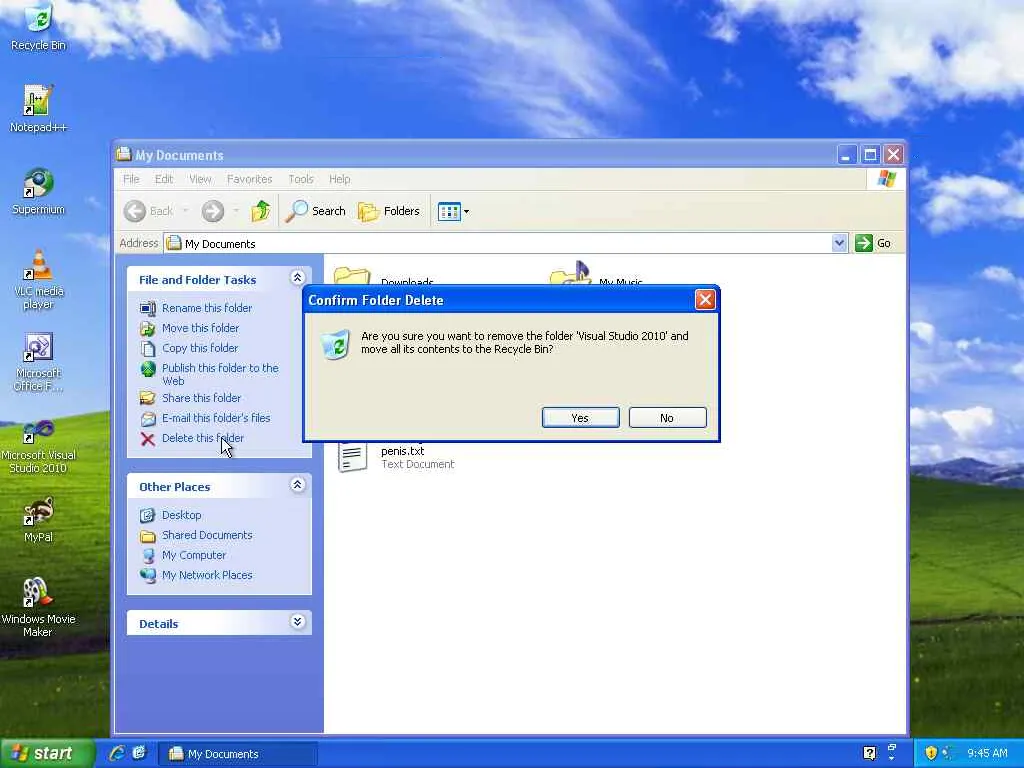This screenshot has height=768, width=1024.
Task: Launch Notepad++ from the desktop
Action: (38, 108)
